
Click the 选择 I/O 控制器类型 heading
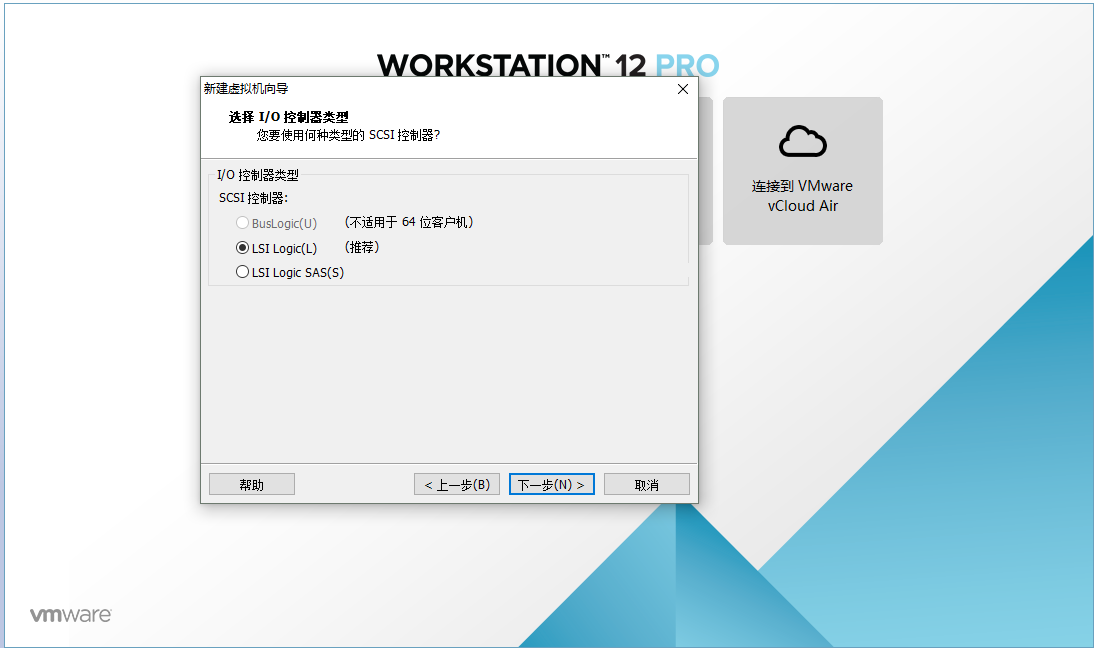pyautogui.click(x=288, y=117)
